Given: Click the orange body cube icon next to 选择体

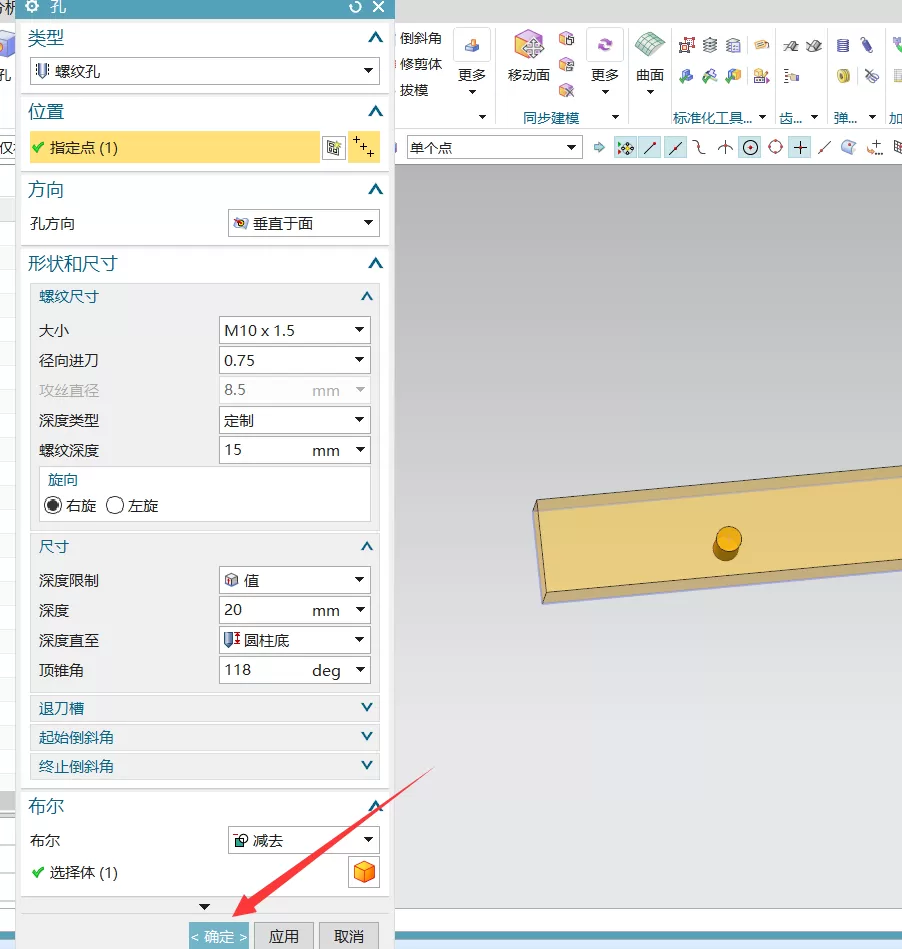Looking at the screenshot, I should pos(364,872).
